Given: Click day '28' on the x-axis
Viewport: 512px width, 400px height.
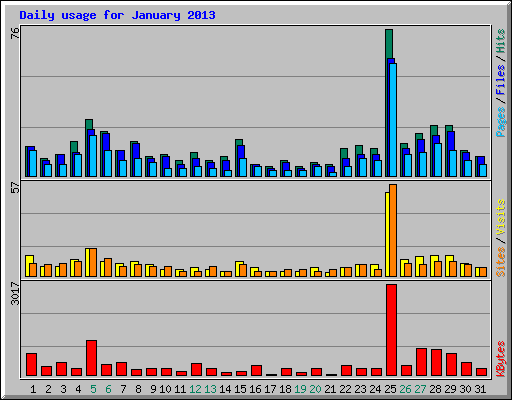Looking at the screenshot, I should 435,389.
